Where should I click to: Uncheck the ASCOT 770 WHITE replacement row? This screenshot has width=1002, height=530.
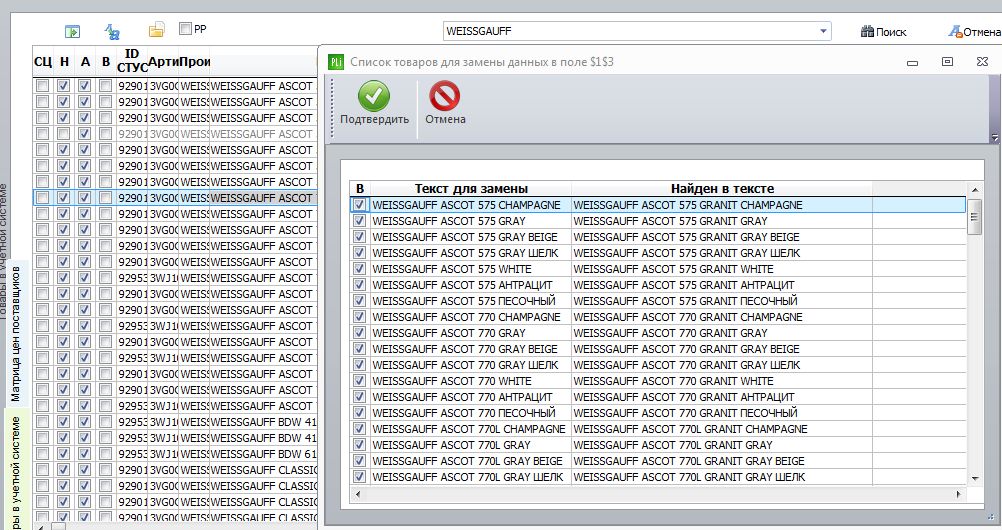(x=360, y=380)
